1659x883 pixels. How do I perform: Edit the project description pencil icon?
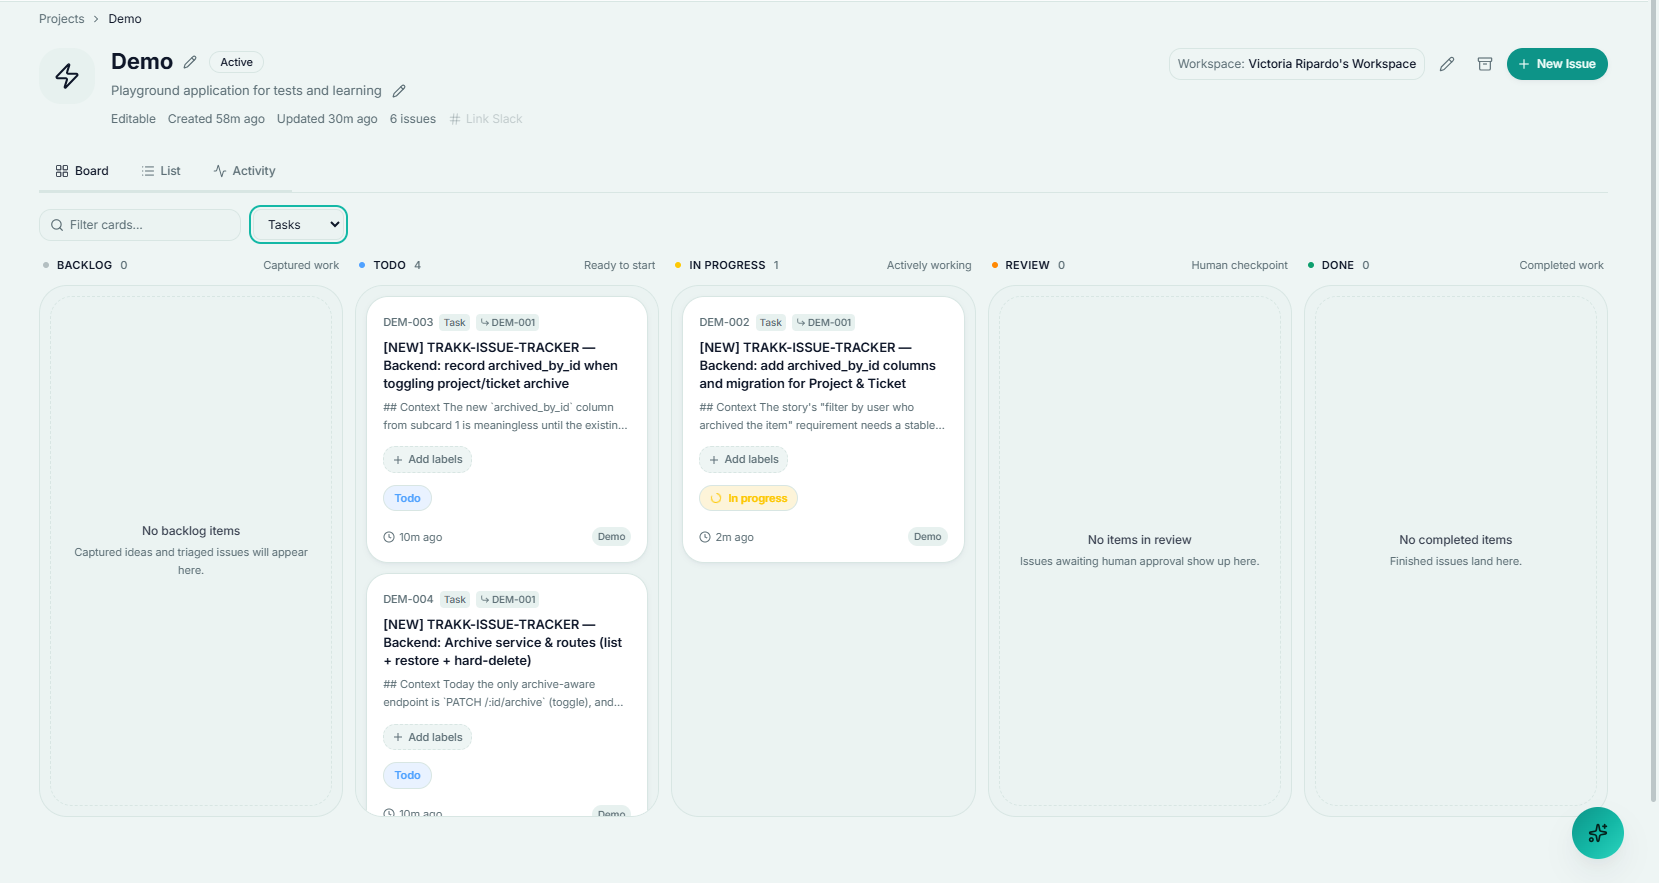click(x=399, y=91)
